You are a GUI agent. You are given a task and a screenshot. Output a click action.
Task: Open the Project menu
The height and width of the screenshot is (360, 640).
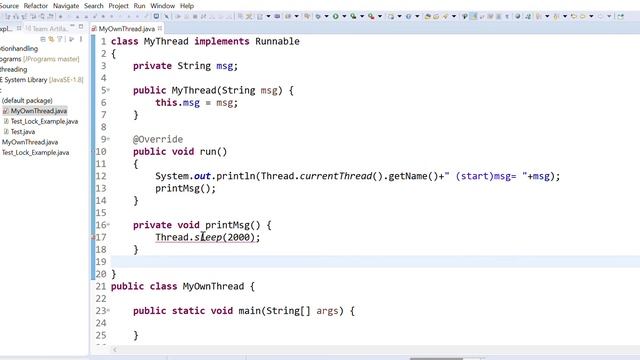coord(118,6)
